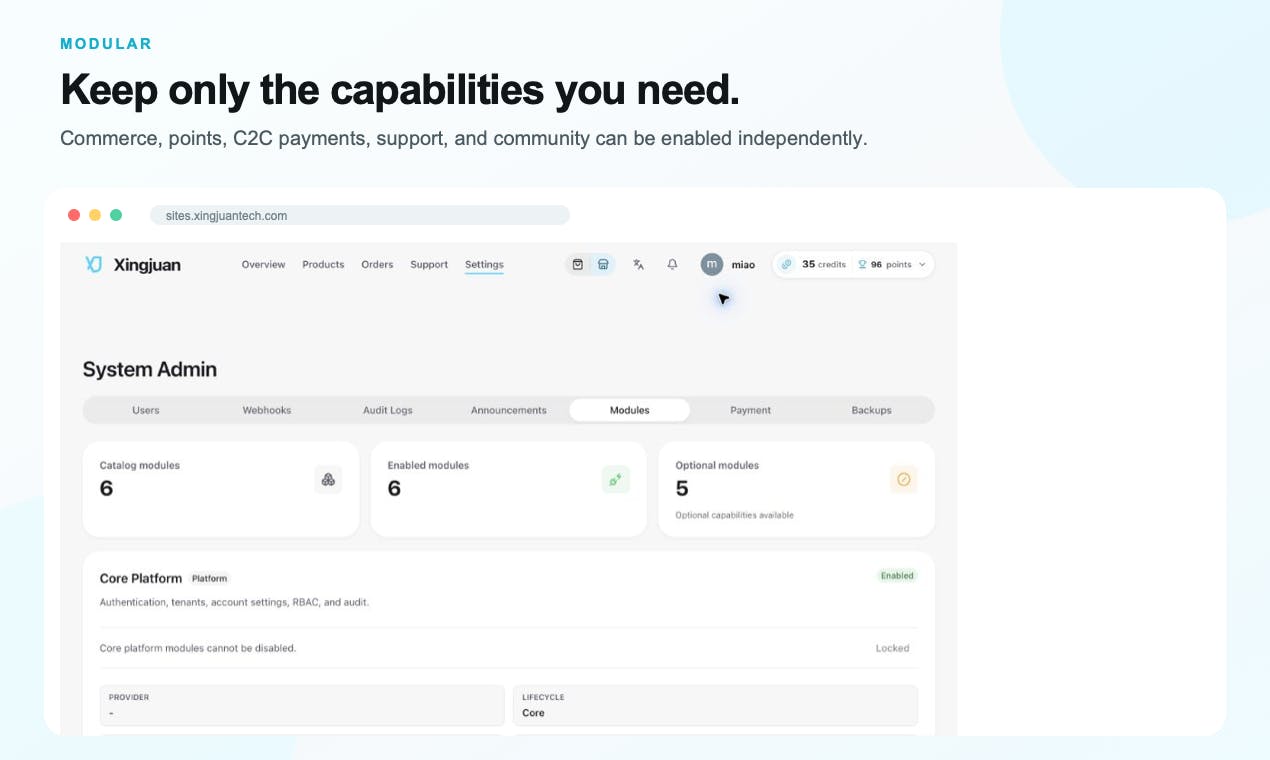Go to the Products page
Screen dimensions: 1270x760
tap(323, 264)
